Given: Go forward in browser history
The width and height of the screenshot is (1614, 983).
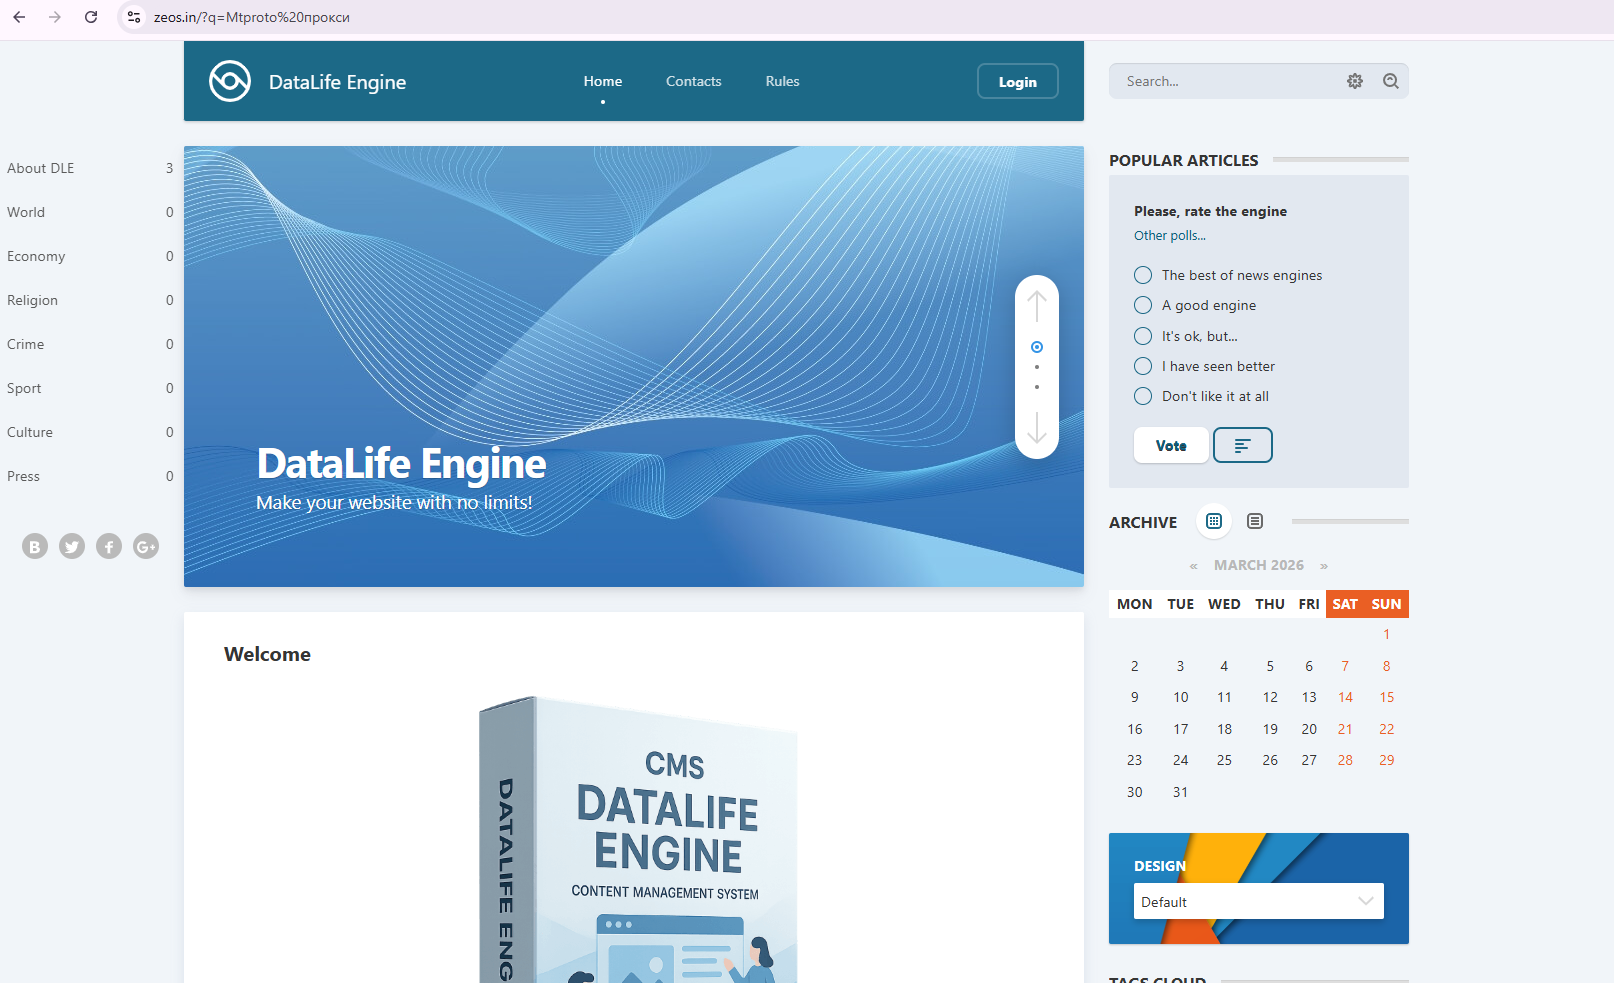Looking at the screenshot, I should [x=55, y=17].
